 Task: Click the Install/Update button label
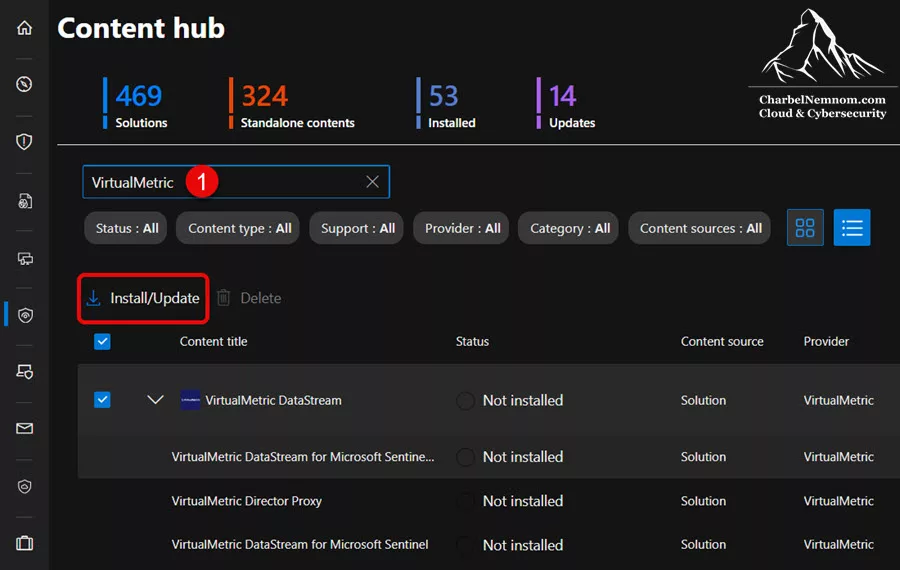[154, 298]
